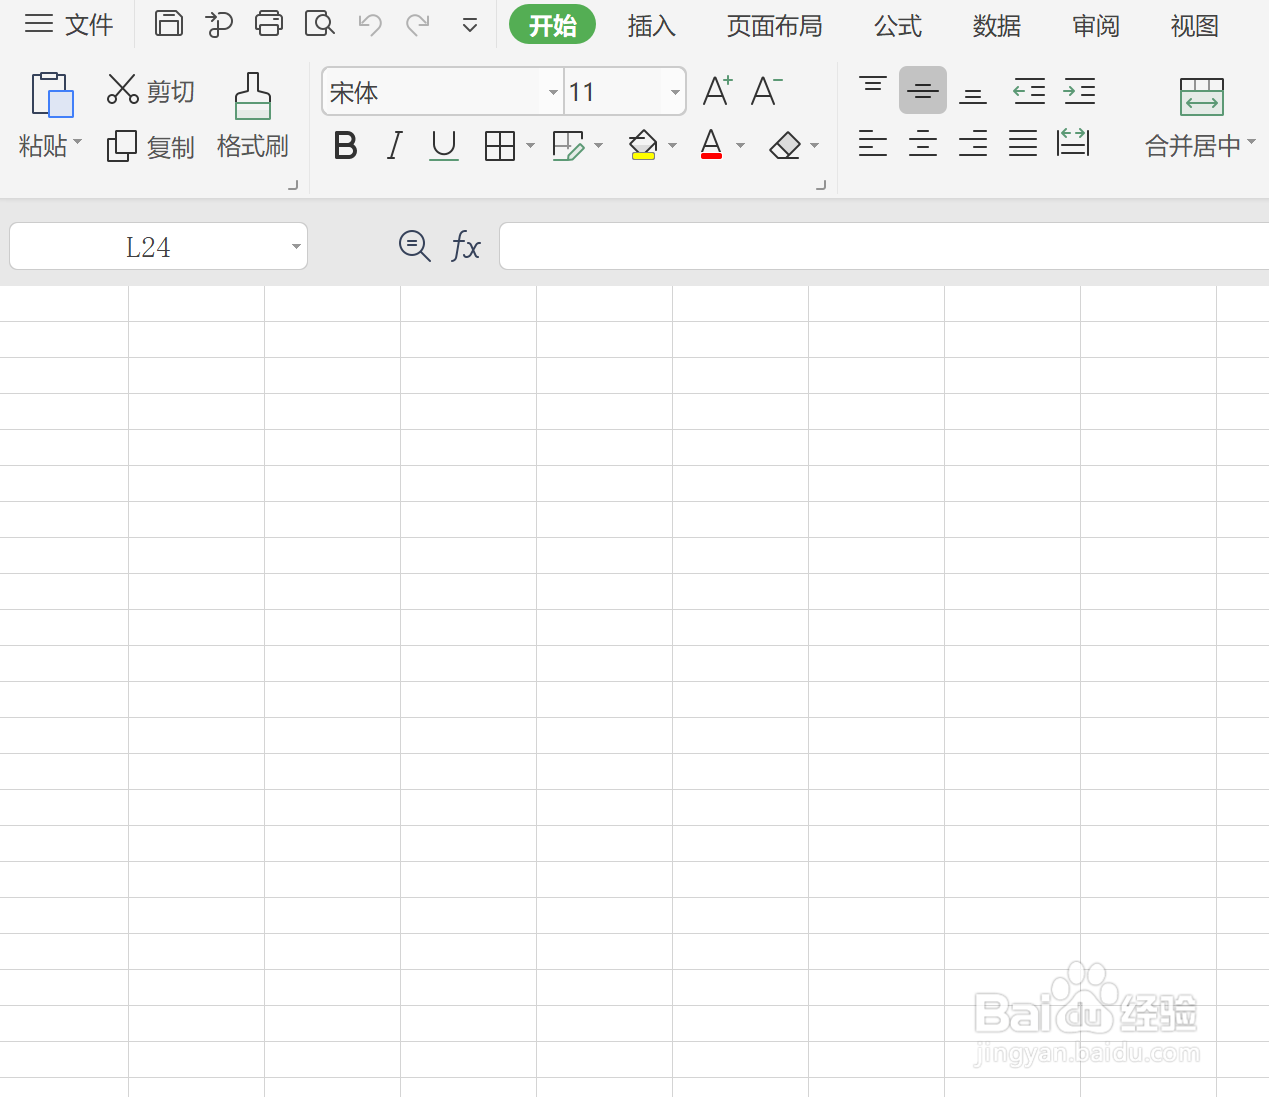Click the eraser clear icon
Image resolution: width=1269 pixels, height=1097 pixels.
point(785,146)
